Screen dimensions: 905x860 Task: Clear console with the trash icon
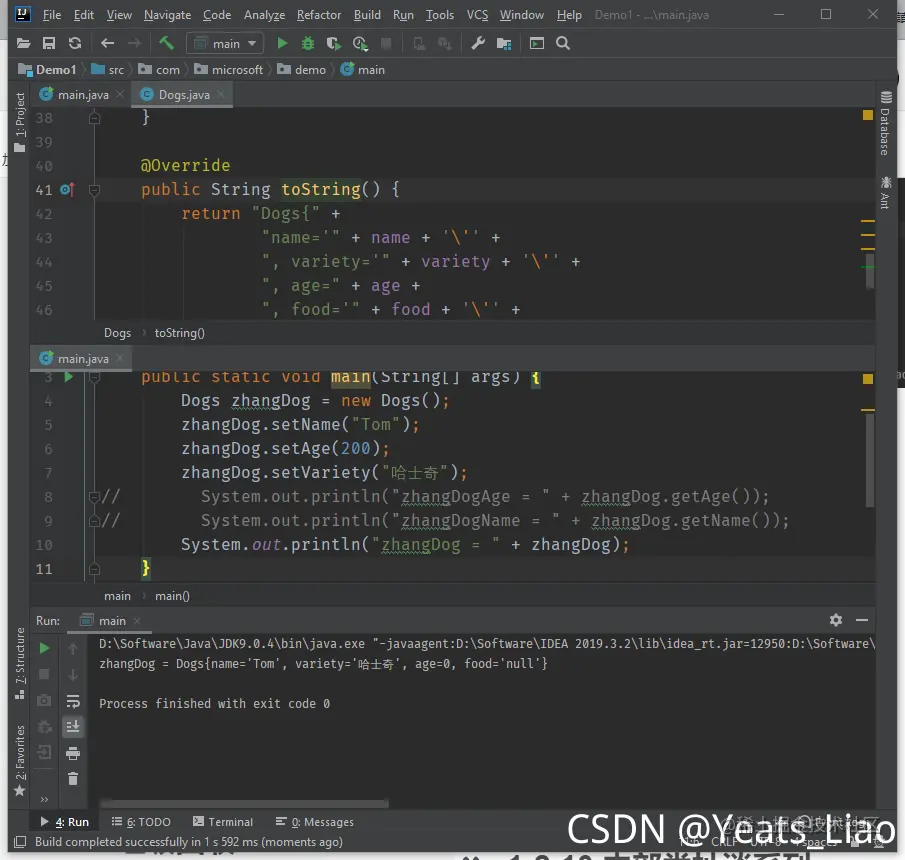coord(73,779)
